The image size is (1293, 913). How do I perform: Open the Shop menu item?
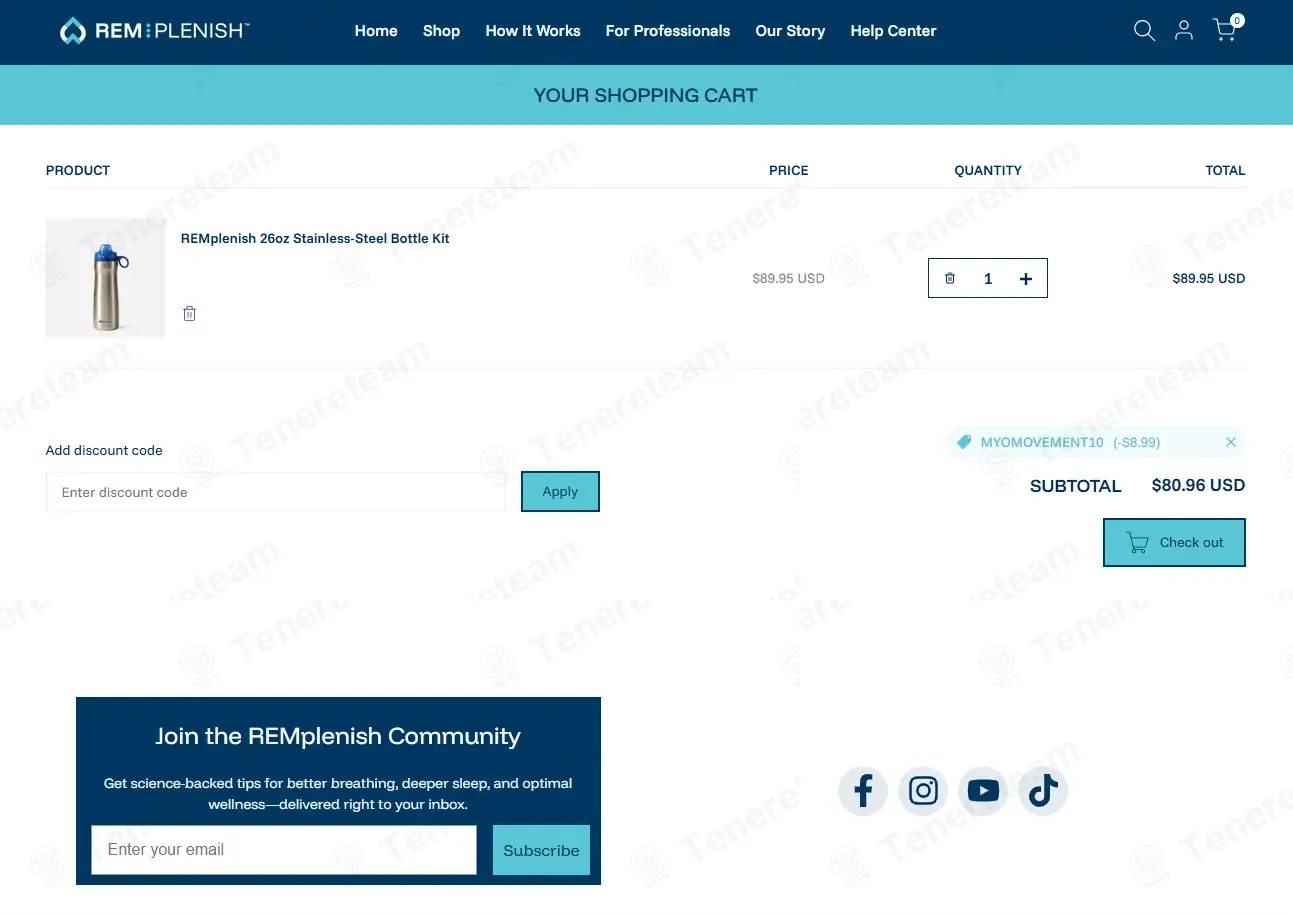441,31
